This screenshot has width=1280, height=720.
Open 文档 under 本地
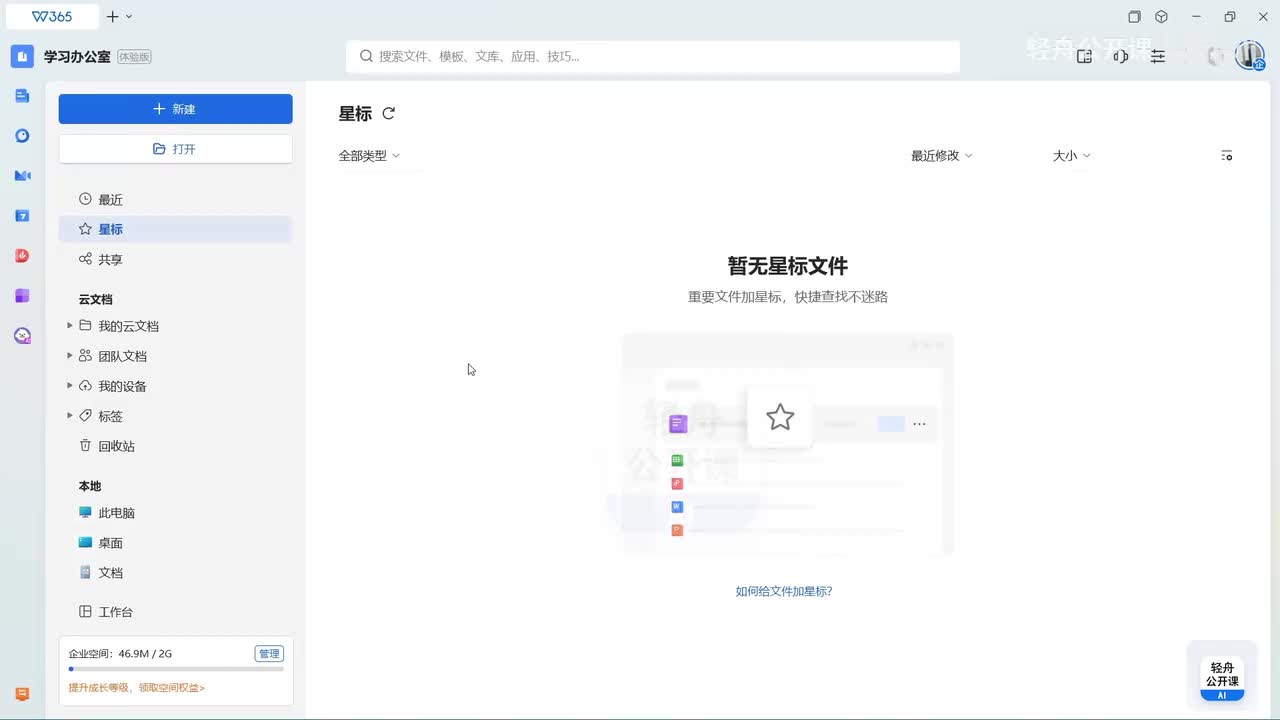(x=175, y=573)
